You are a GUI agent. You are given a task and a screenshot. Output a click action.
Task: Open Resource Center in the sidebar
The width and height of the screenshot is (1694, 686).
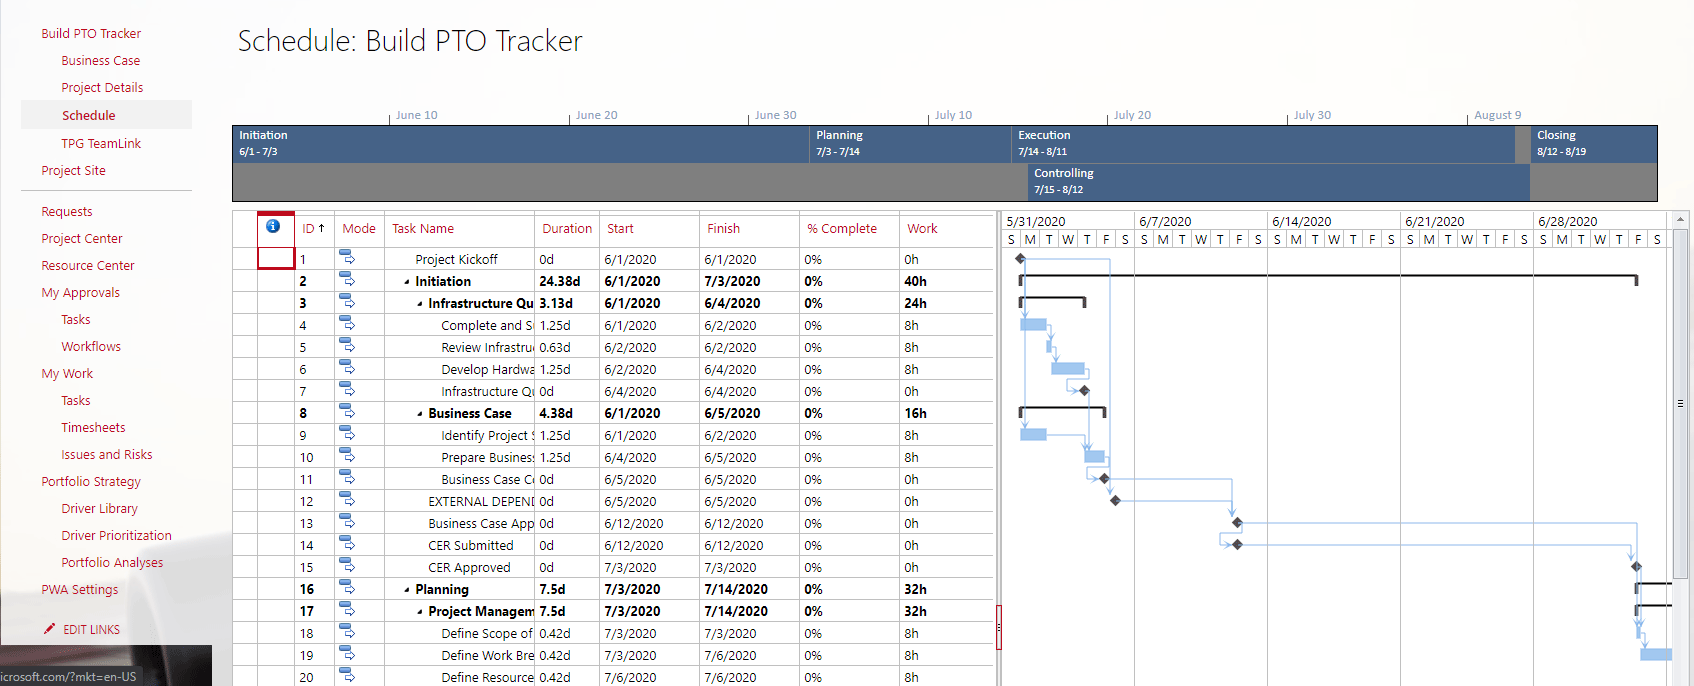(88, 265)
